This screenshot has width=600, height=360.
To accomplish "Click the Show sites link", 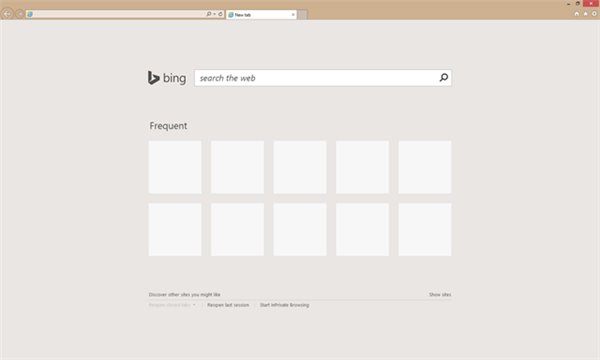I will point(440,295).
